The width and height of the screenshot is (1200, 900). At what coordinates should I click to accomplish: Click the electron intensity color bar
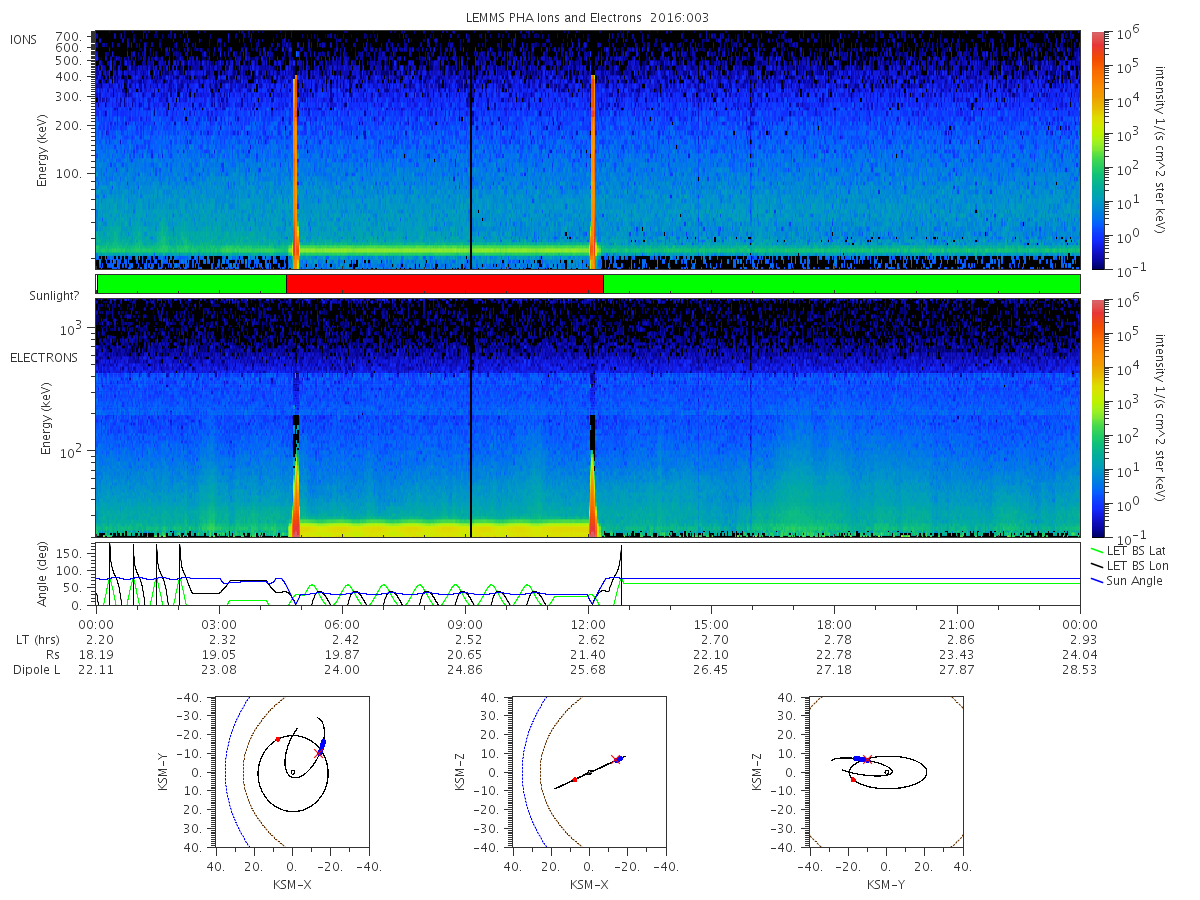[x=1097, y=418]
